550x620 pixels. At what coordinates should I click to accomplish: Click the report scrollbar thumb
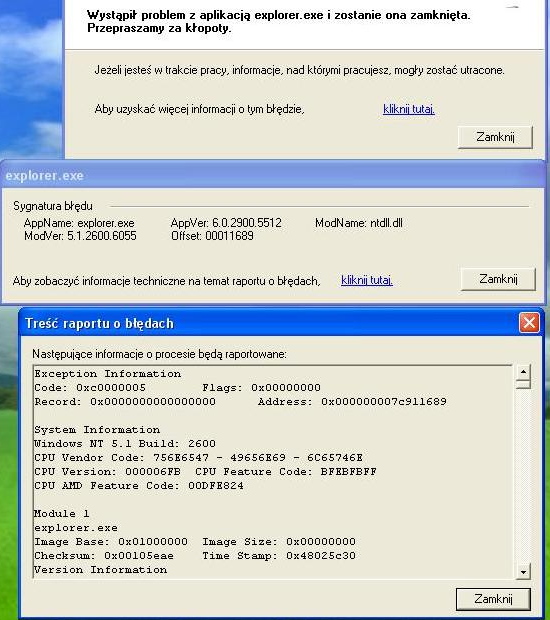pos(523,384)
